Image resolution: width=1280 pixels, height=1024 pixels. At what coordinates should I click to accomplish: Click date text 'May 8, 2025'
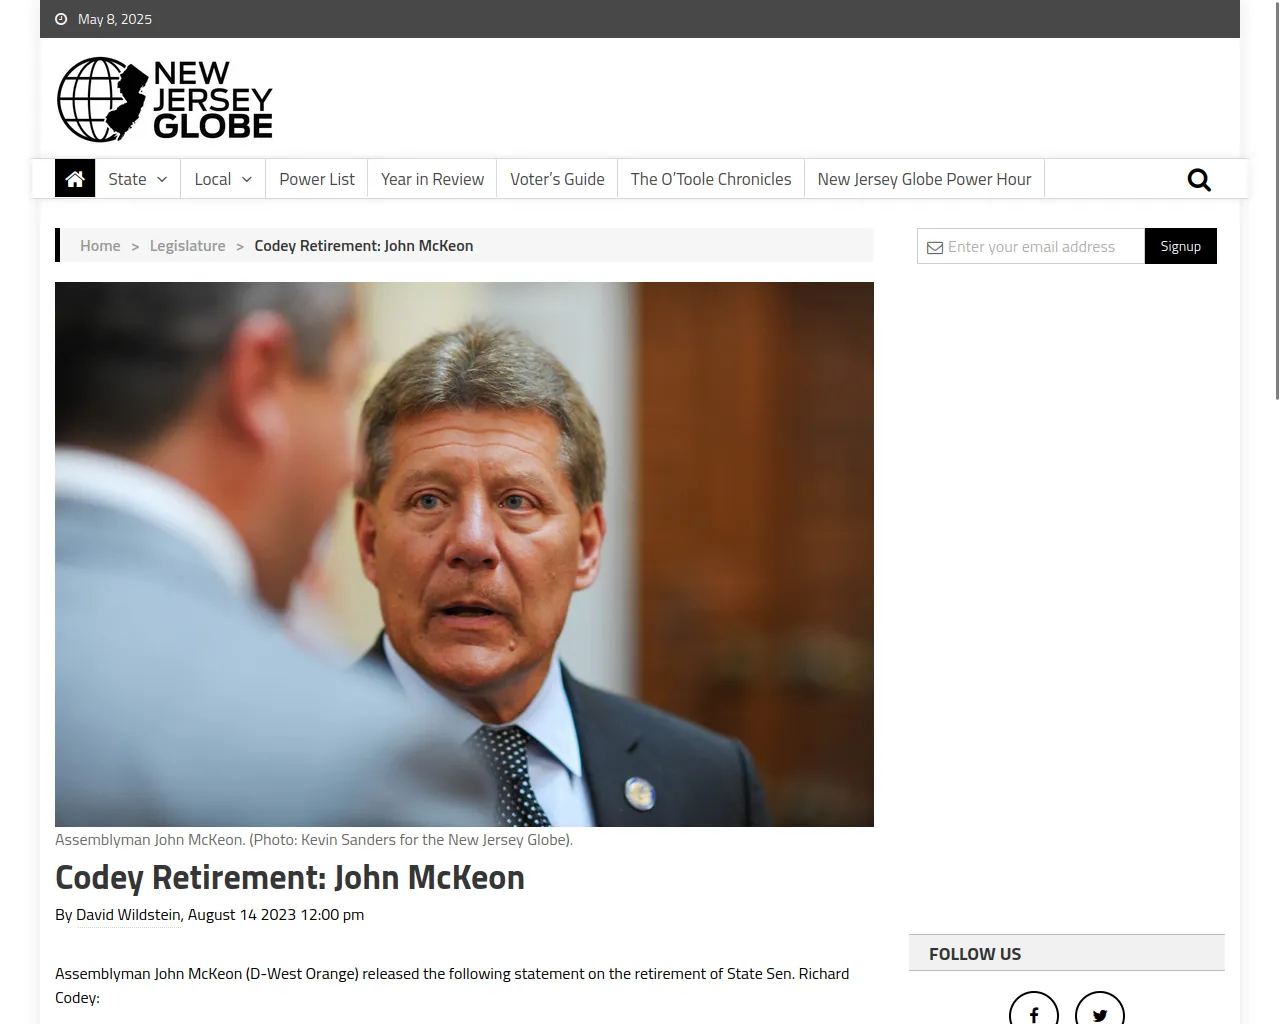click(115, 19)
